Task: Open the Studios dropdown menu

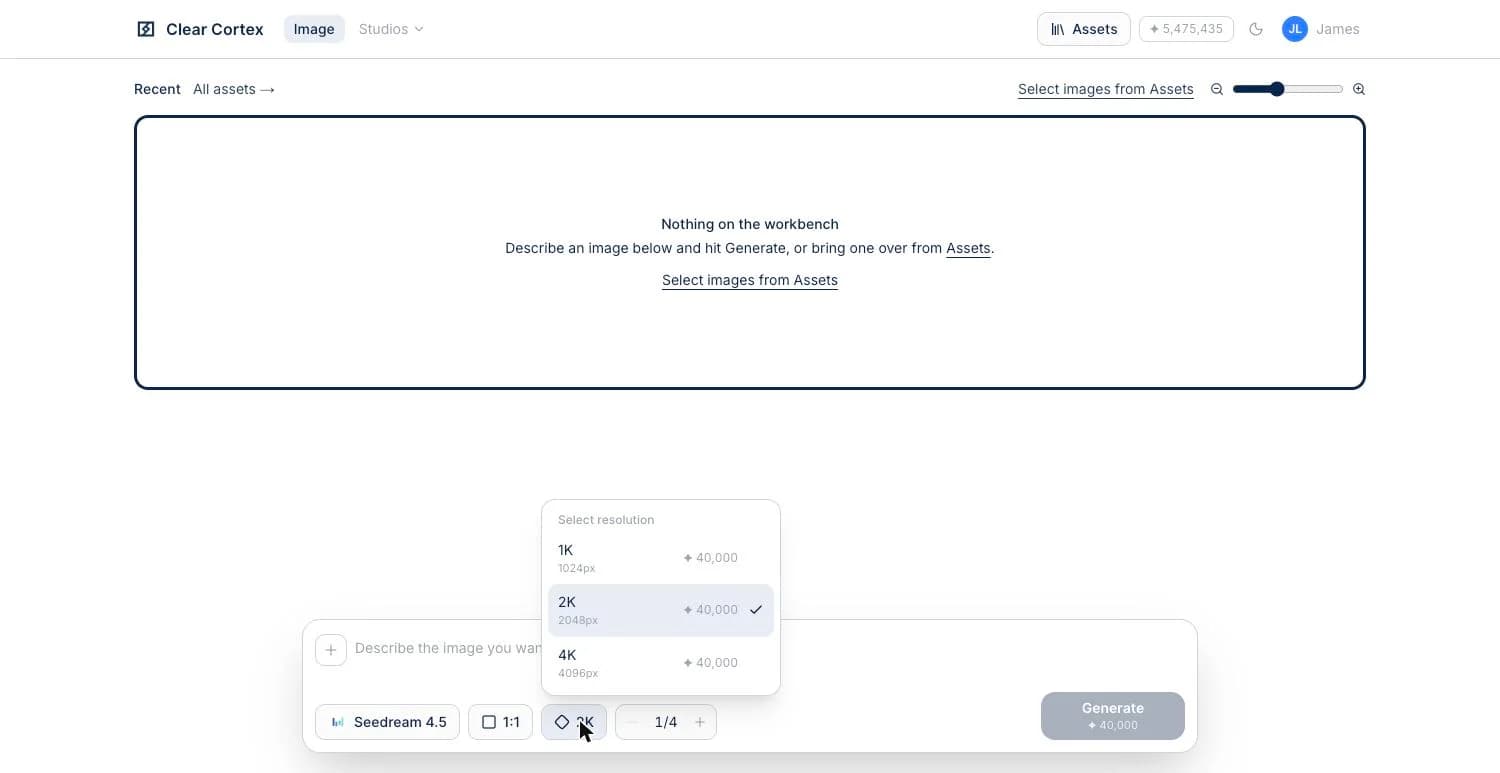Action: tap(391, 29)
